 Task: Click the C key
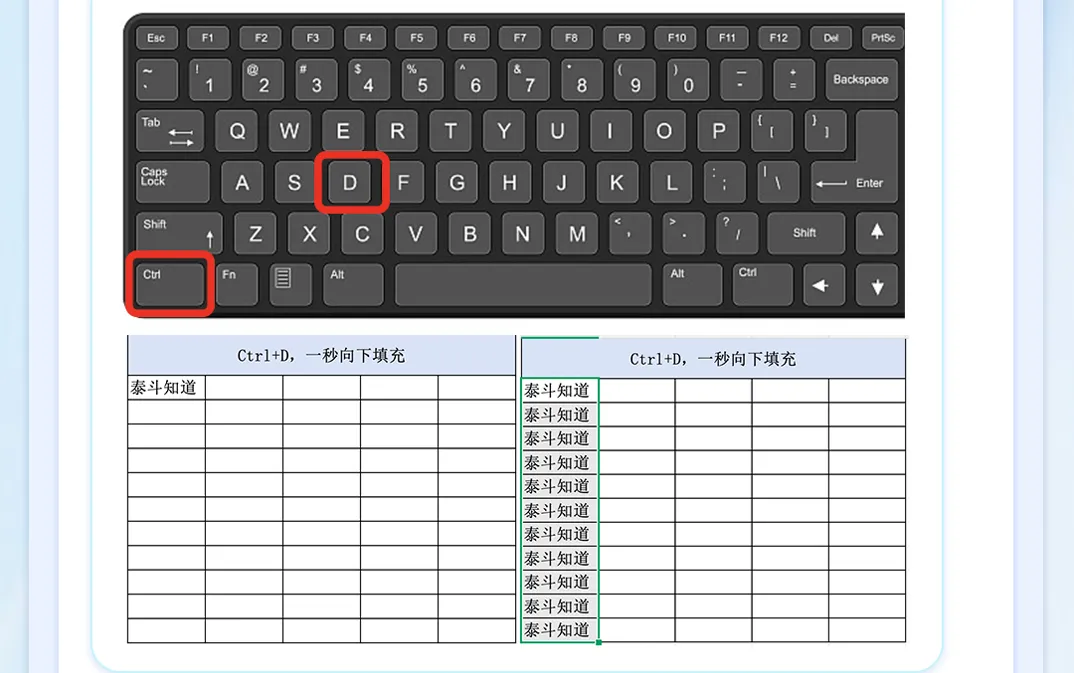362,233
